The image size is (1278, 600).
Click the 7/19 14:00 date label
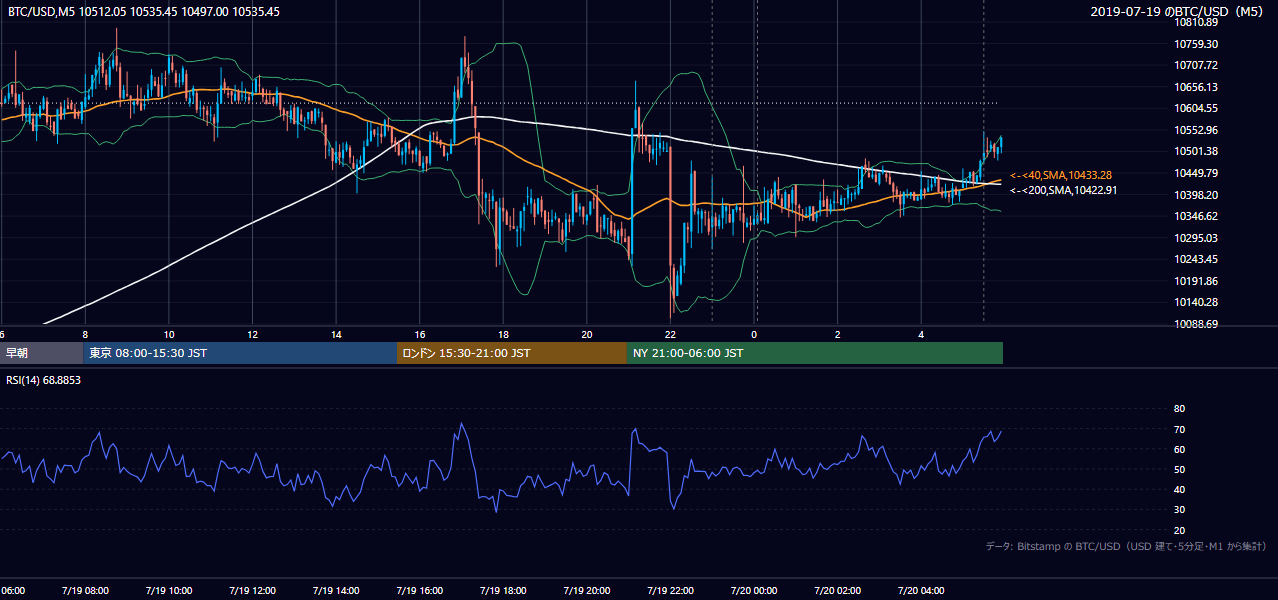(x=336, y=591)
